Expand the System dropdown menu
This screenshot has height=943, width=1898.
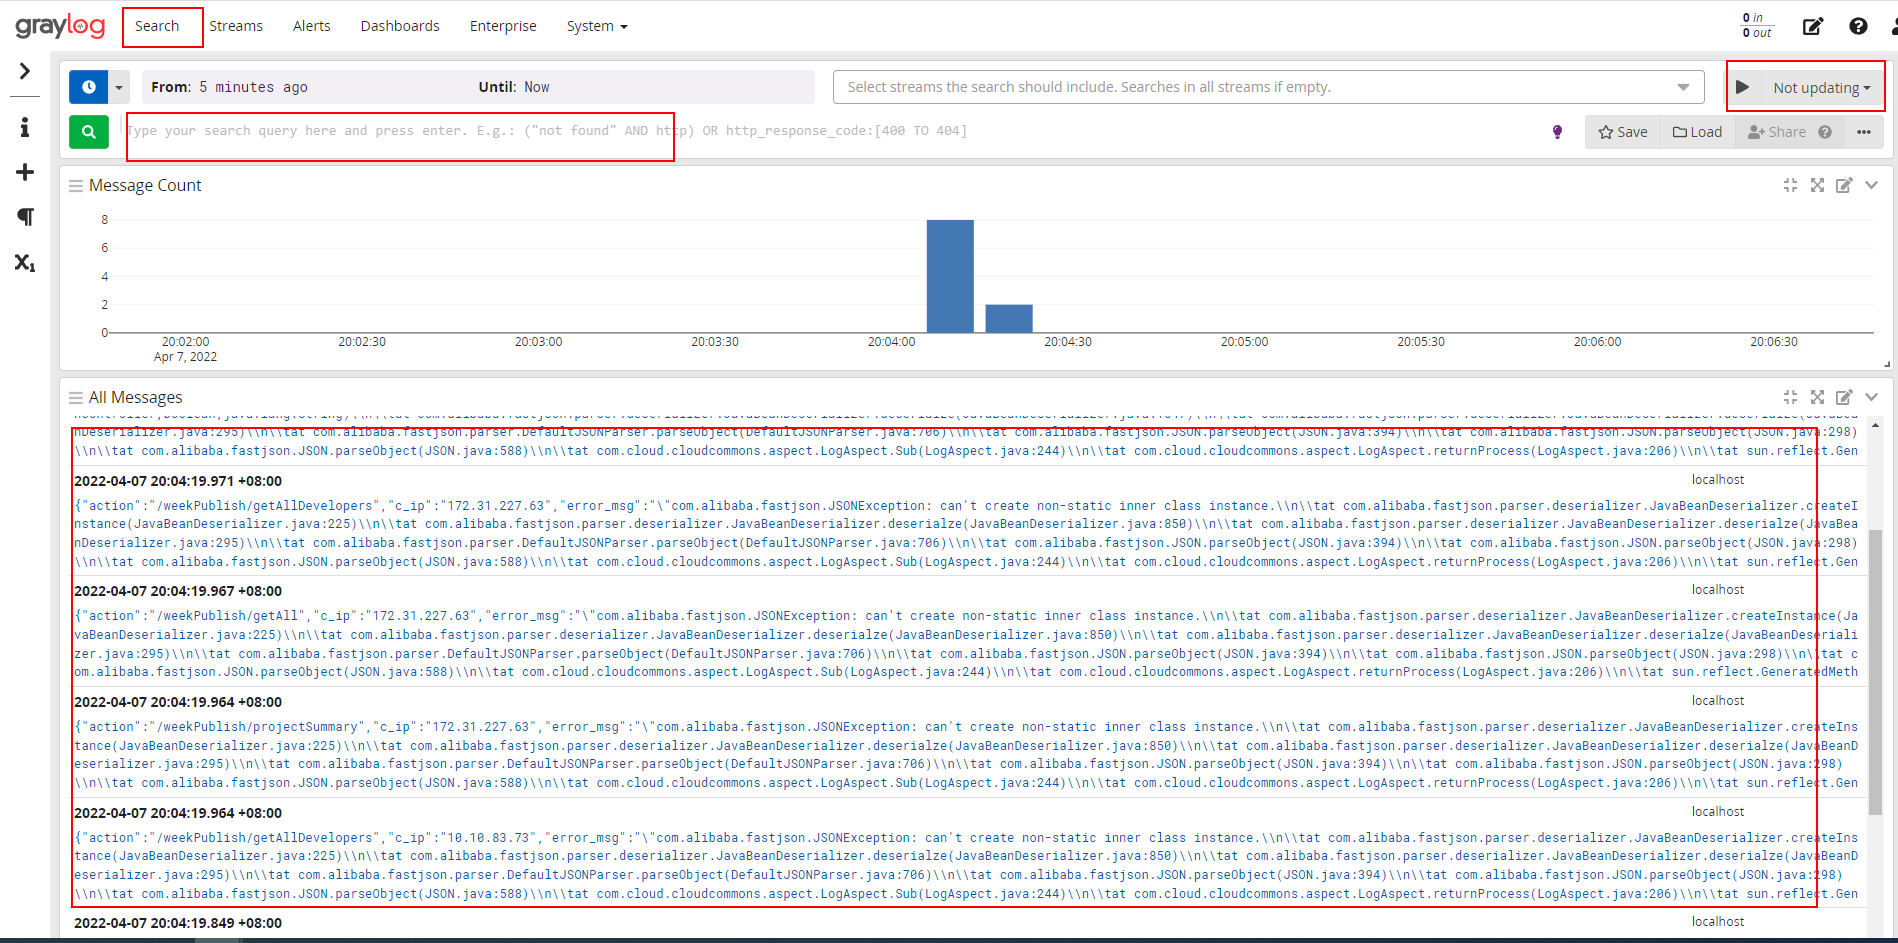coord(597,26)
